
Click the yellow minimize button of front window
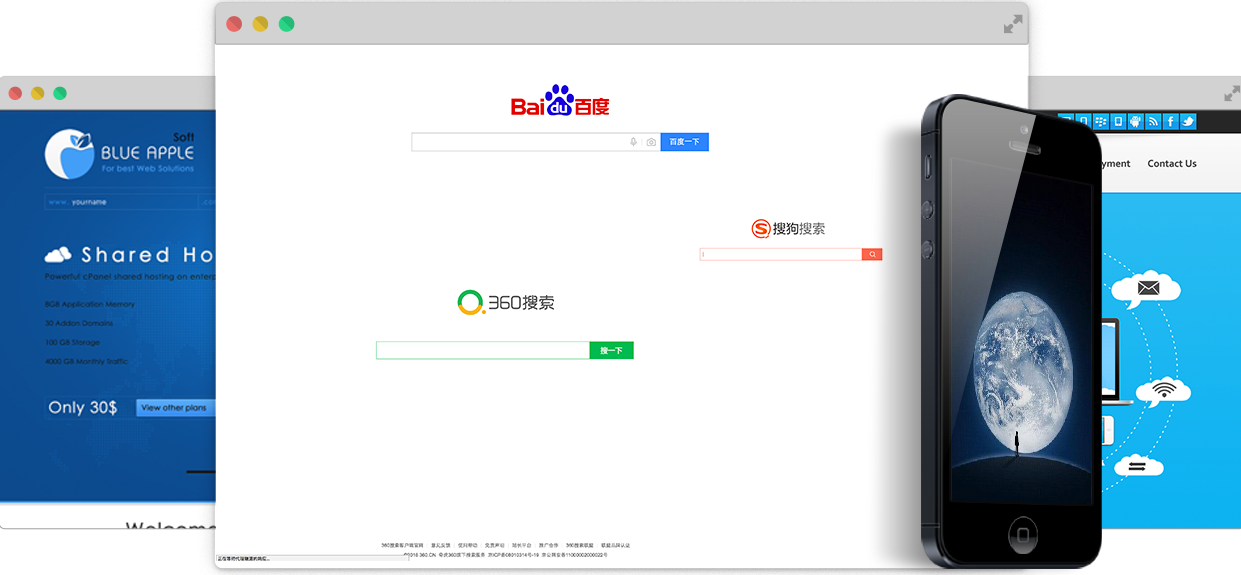coord(260,24)
